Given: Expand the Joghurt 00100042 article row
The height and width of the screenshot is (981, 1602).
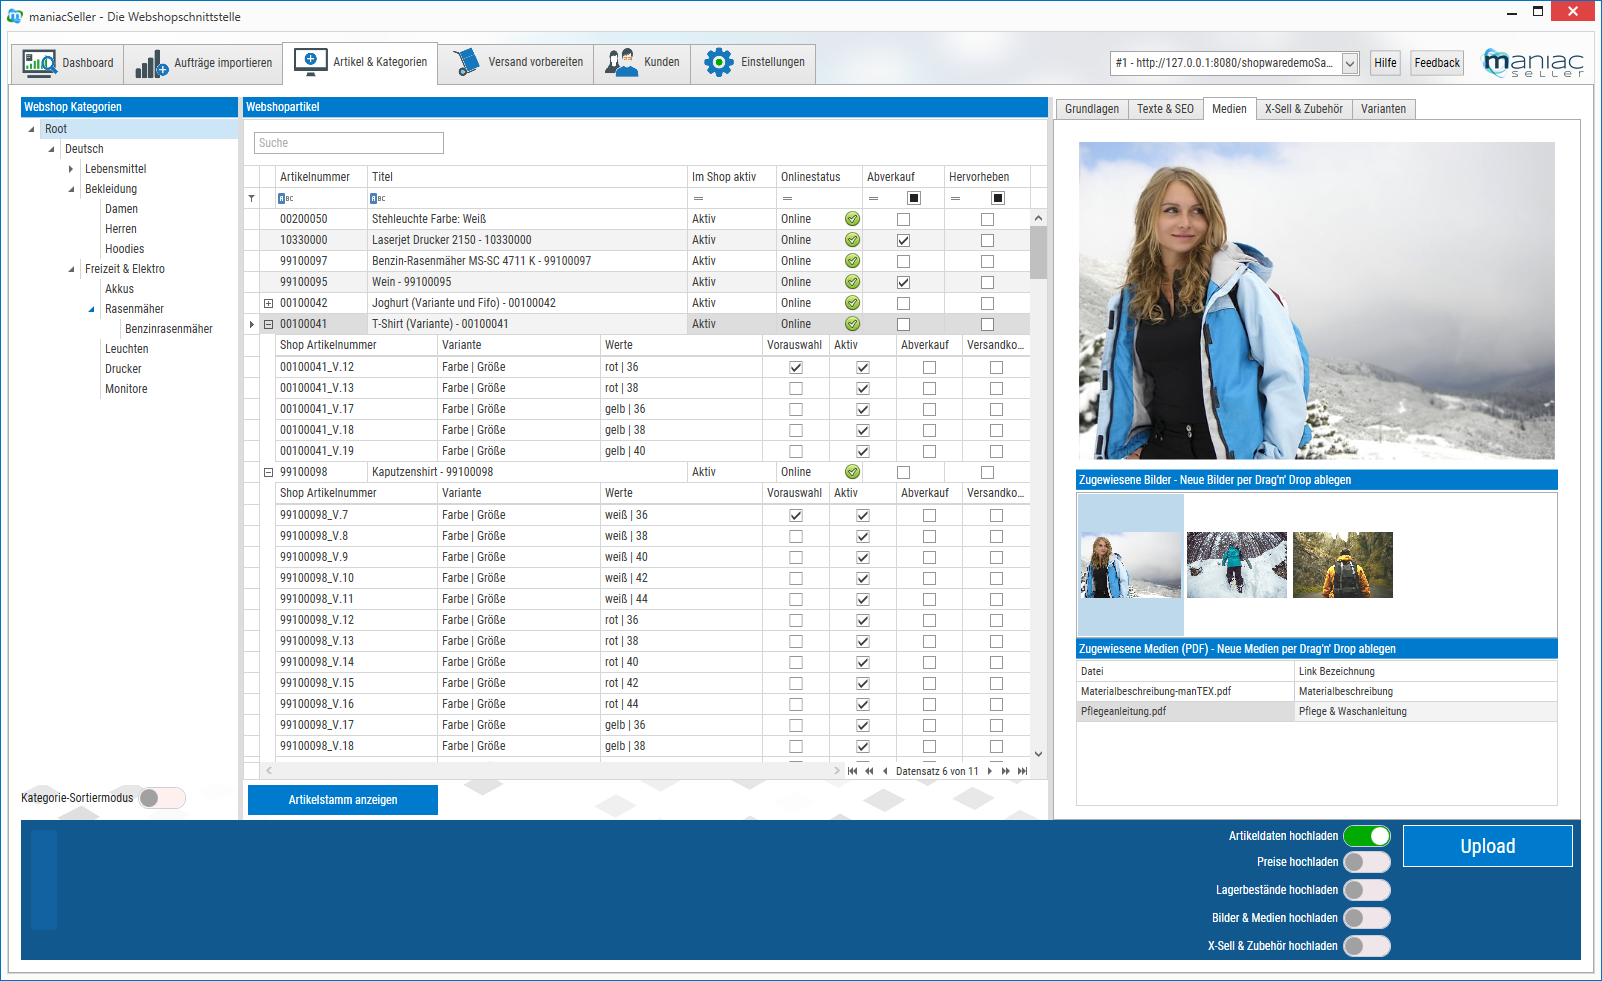Looking at the screenshot, I should 268,303.
